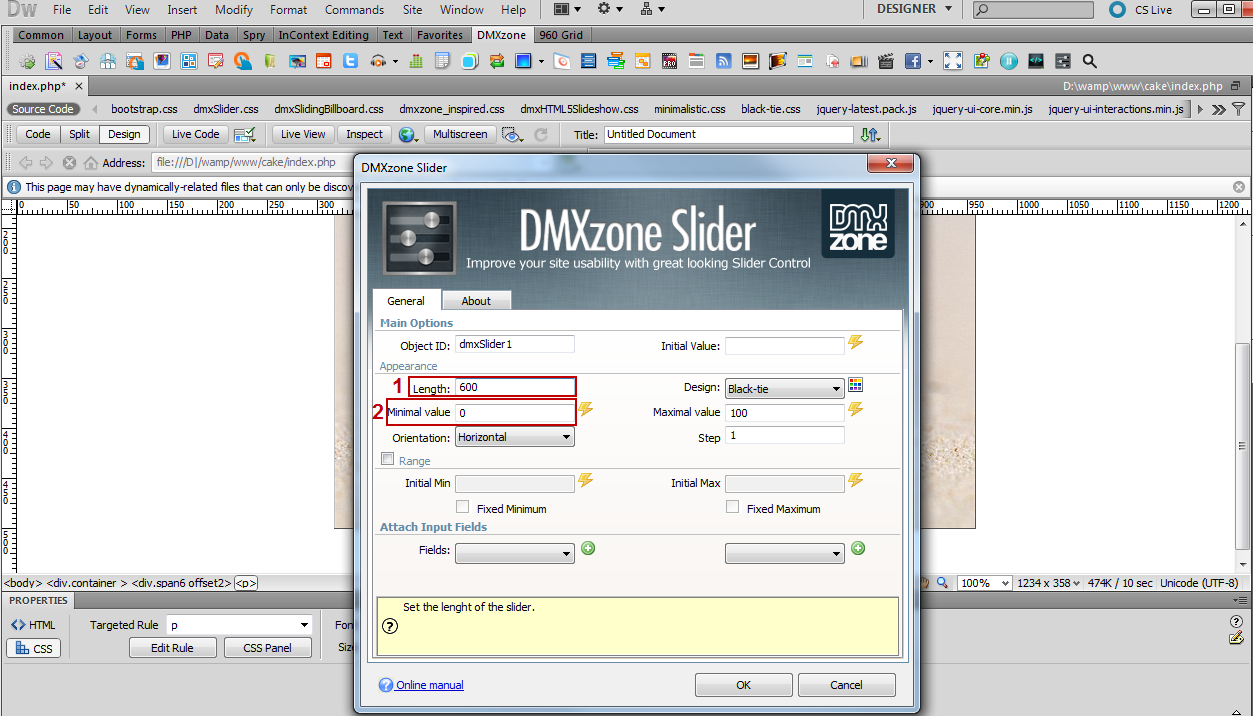Click the lightning icon beside Initial Max
The width and height of the screenshot is (1253, 716).
(x=855, y=481)
